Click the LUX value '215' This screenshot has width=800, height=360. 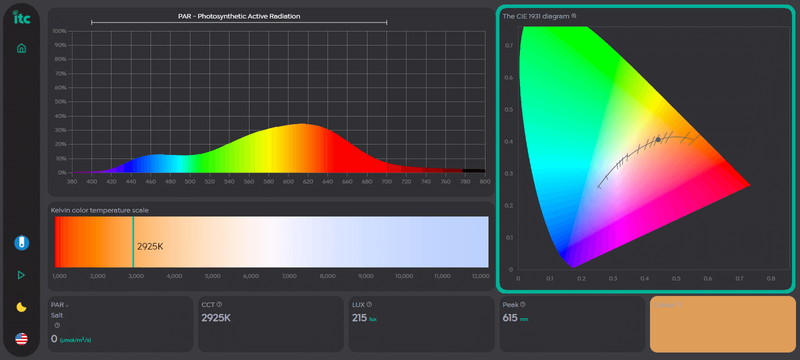pyautogui.click(x=359, y=318)
